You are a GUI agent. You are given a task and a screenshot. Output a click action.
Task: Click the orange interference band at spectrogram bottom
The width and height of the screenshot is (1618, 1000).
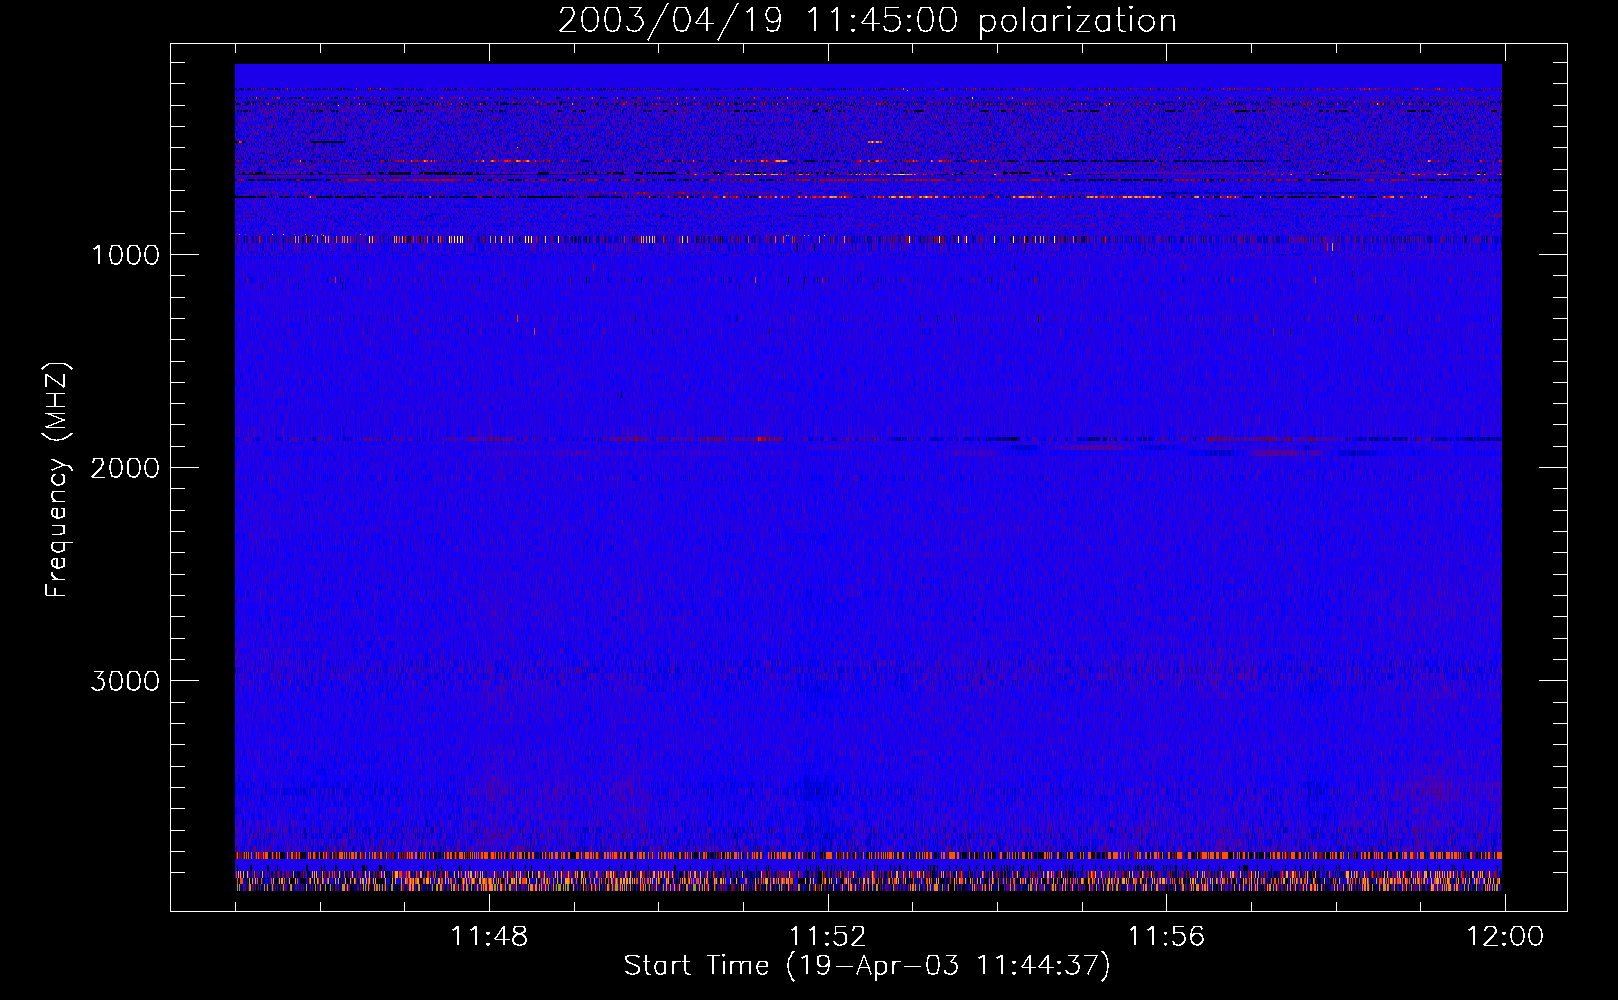[x=868, y=856]
